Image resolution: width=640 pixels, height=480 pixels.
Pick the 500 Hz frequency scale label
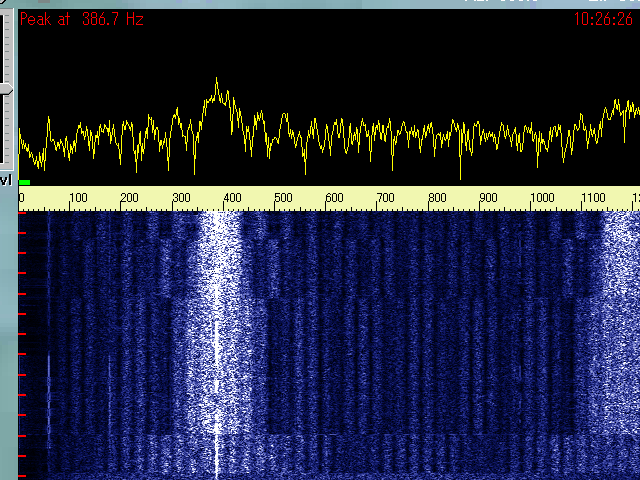click(x=283, y=198)
